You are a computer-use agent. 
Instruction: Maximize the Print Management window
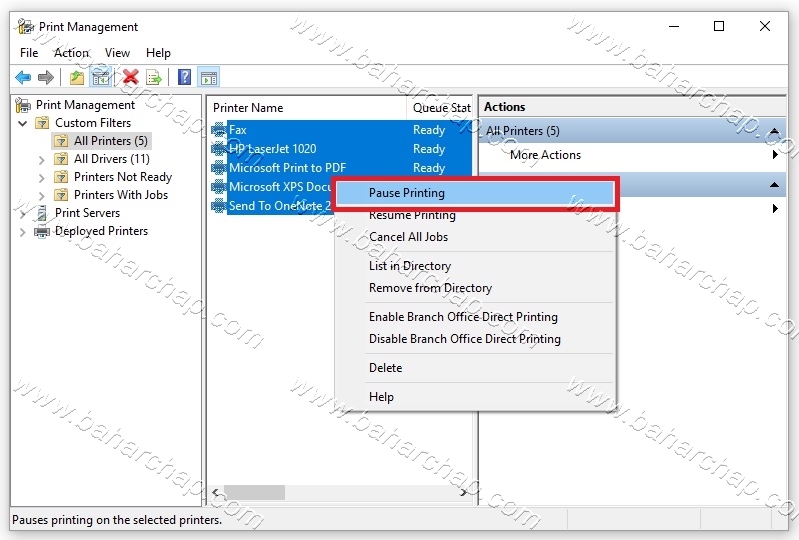[x=718, y=26]
